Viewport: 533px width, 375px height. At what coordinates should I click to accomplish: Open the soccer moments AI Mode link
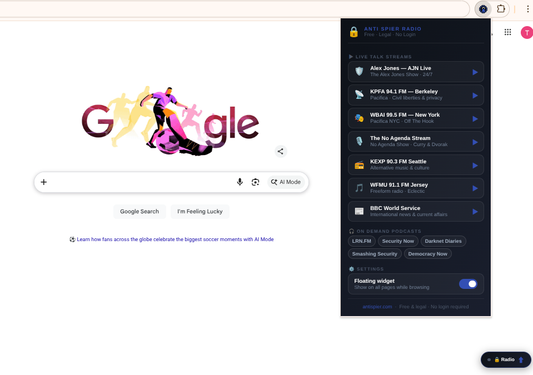point(175,239)
